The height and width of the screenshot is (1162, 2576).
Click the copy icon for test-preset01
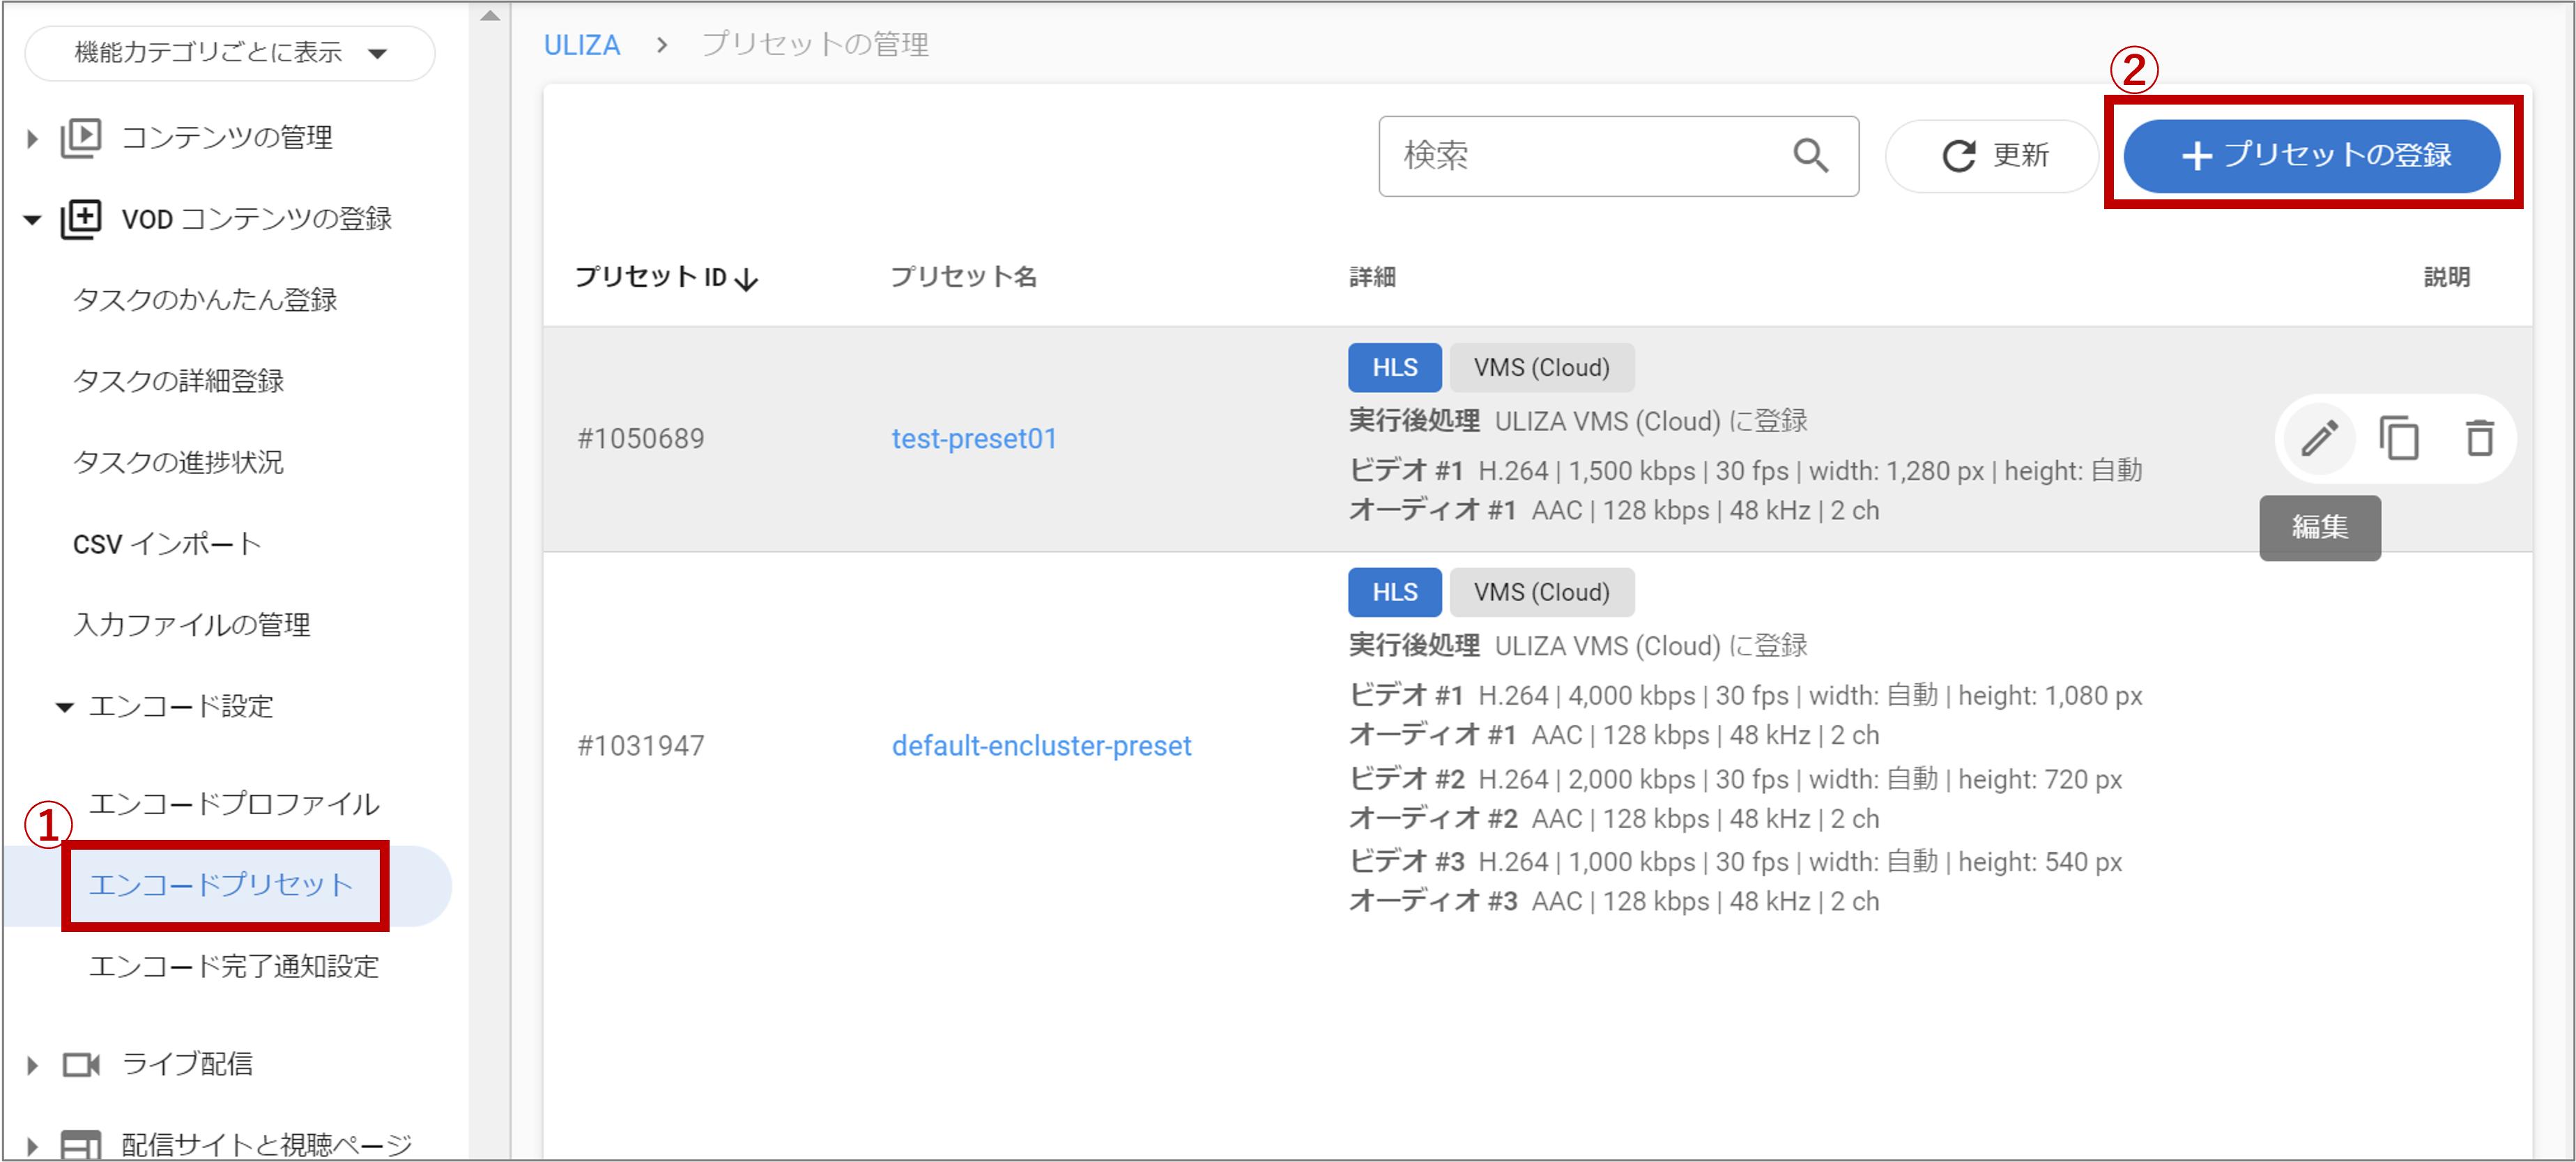pyautogui.click(x=2399, y=438)
